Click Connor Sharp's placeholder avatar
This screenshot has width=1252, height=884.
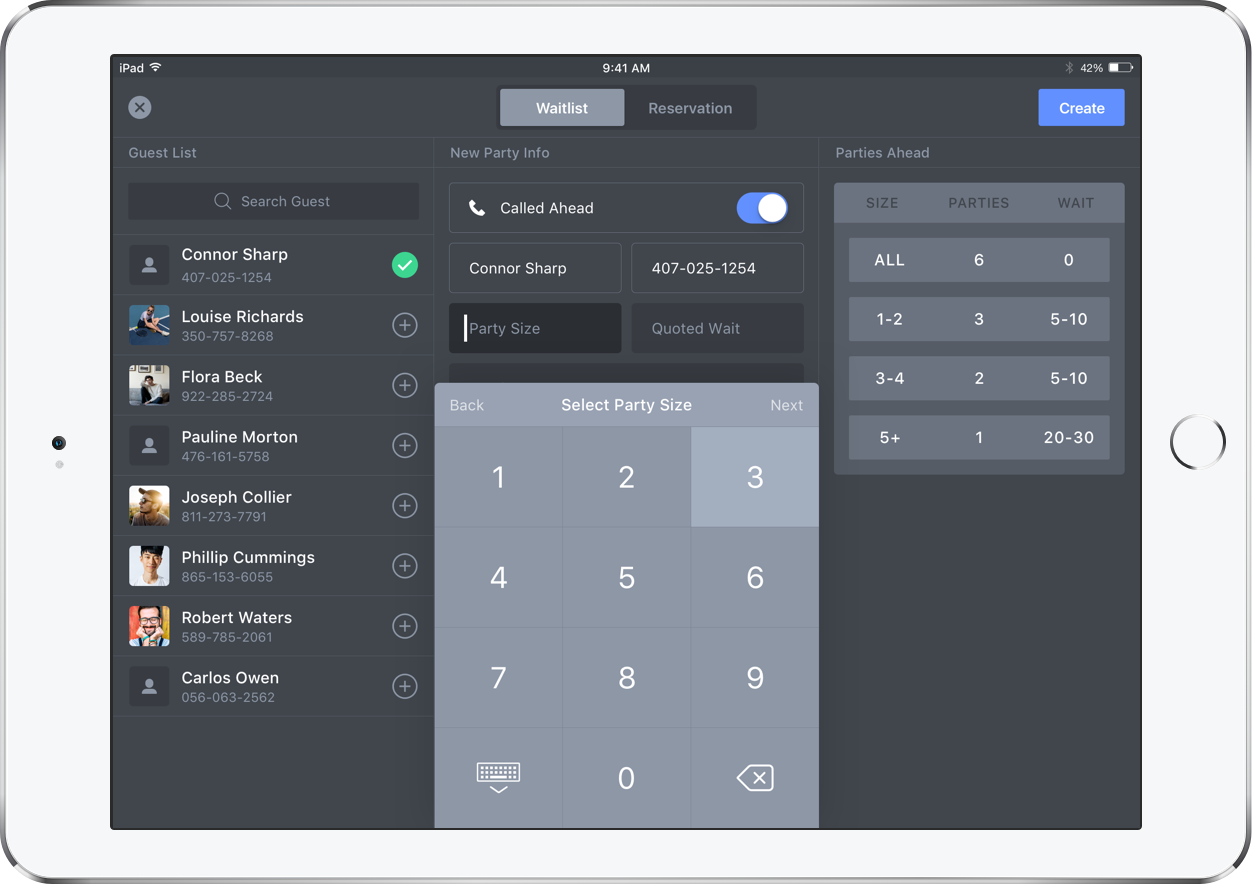(149, 265)
